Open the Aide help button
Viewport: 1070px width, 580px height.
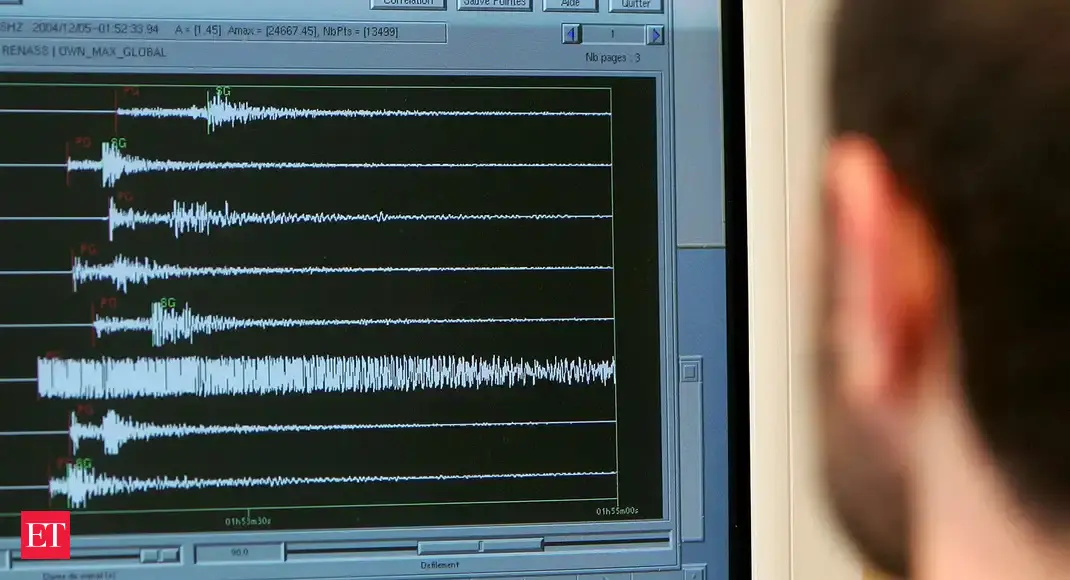(x=571, y=3)
